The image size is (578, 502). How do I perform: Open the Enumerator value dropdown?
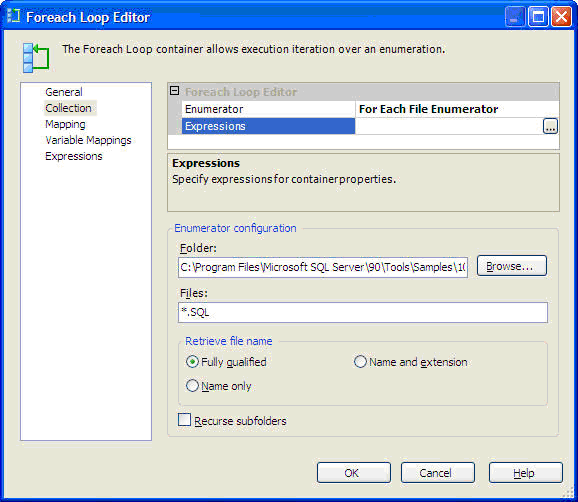pos(457,109)
